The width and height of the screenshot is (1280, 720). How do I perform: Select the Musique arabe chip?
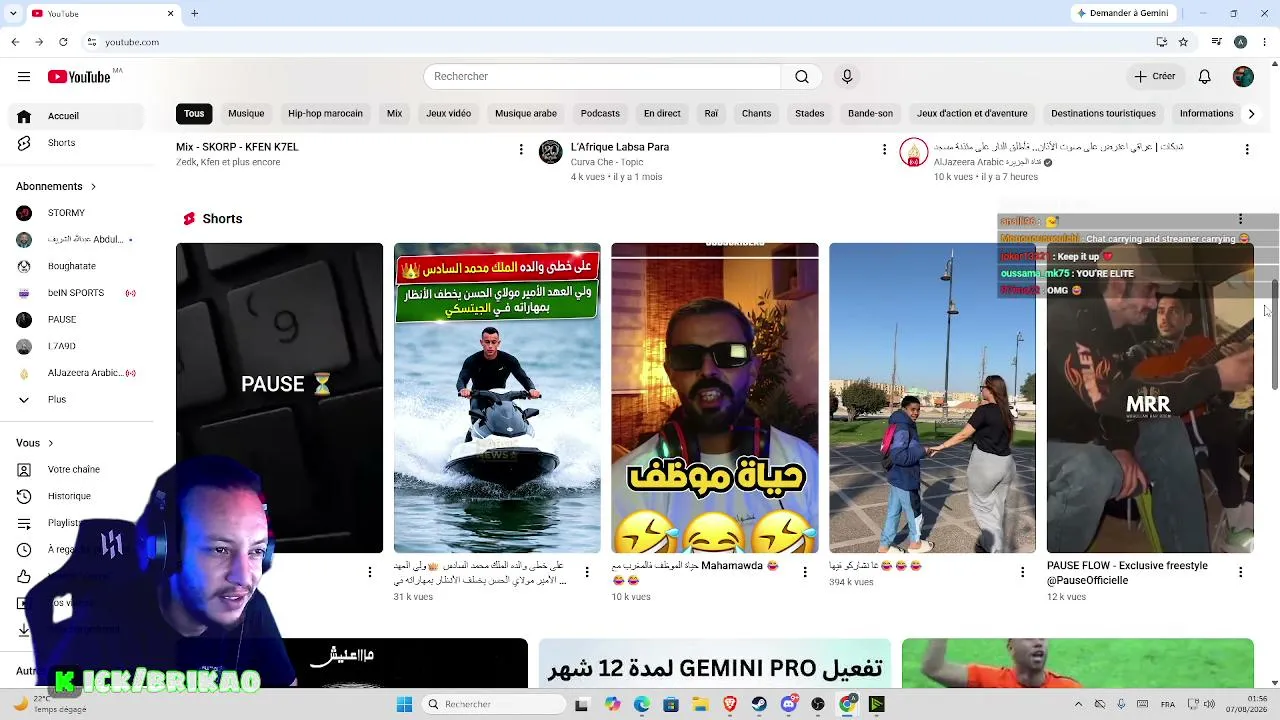(525, 114)
